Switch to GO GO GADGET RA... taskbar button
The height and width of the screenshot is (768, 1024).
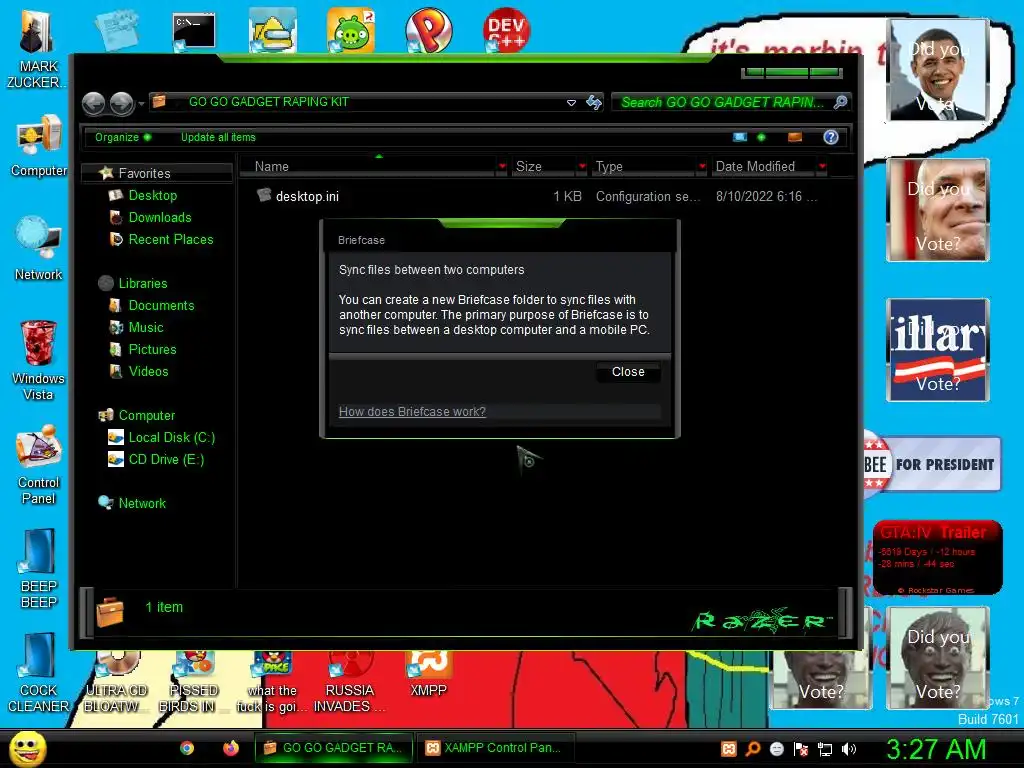pos(334,748)
